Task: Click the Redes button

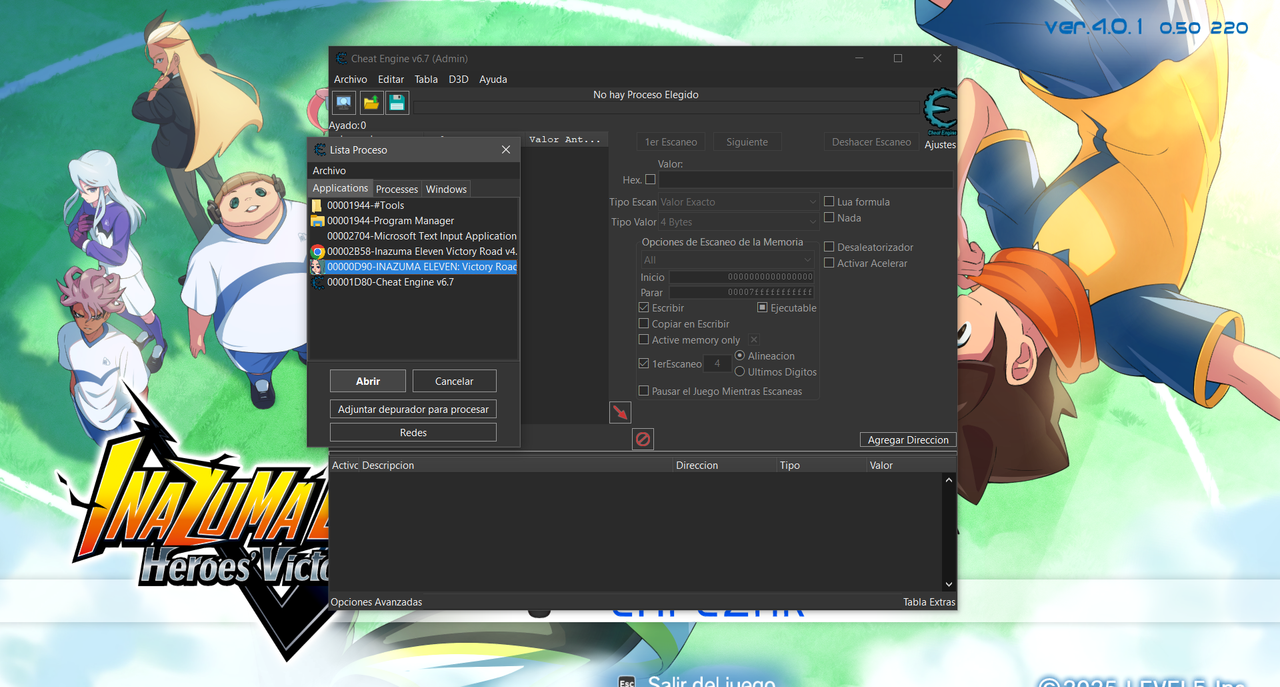Action: coord(413,433)
